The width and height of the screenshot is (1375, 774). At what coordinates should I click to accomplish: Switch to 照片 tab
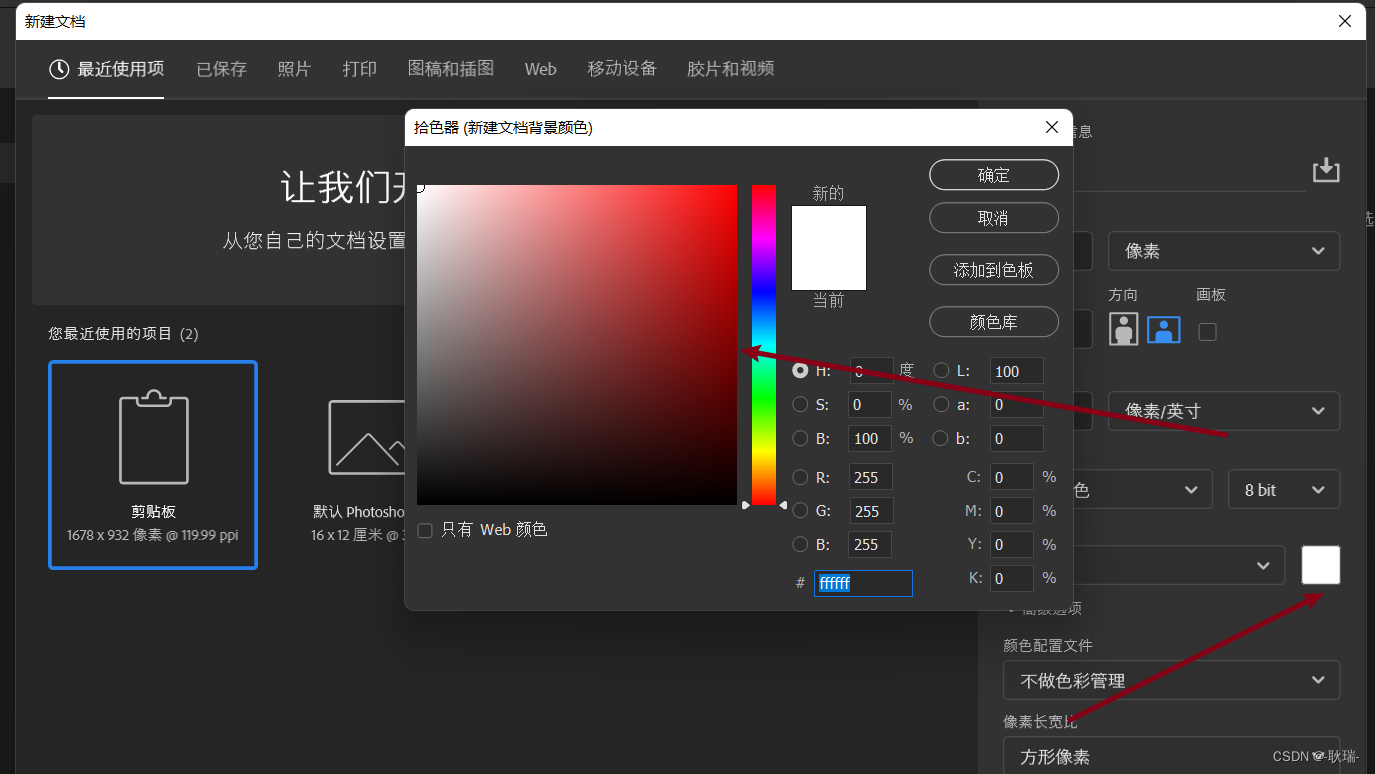[x=294, y=69]
